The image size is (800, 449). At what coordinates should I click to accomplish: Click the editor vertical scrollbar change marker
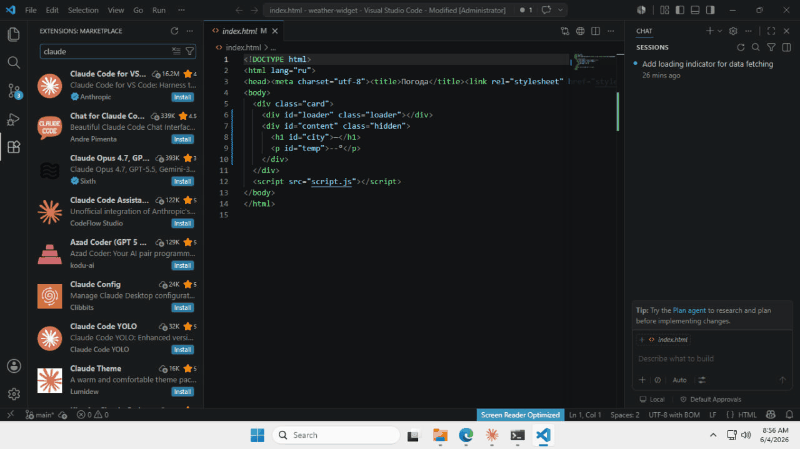point(618,111)
